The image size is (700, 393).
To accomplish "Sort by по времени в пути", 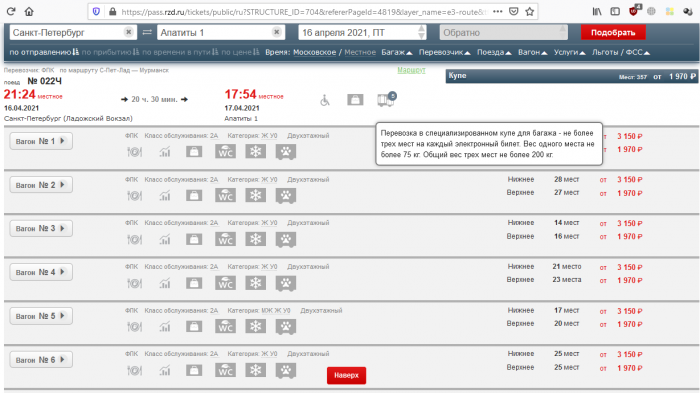I will [x=180, y=52].
